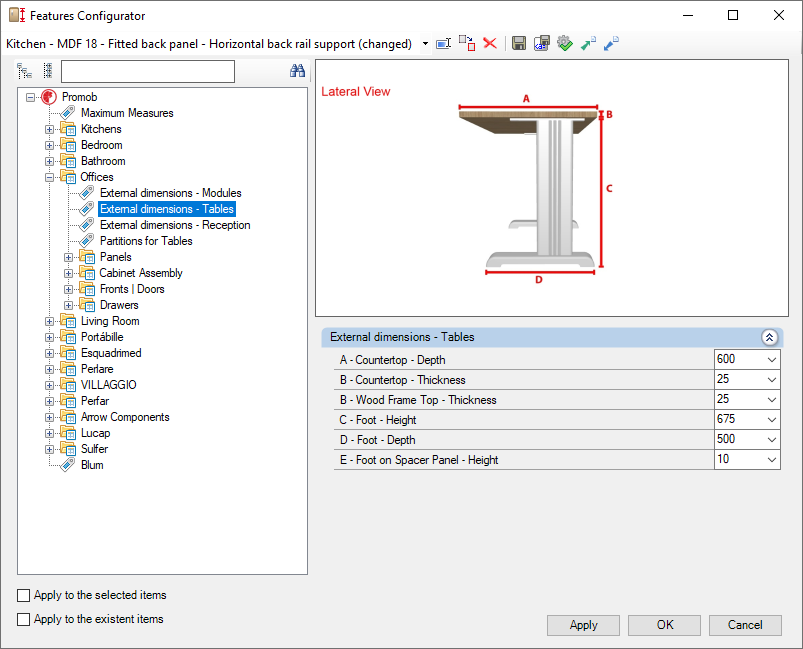Enable Apply to the selected items checkbox
Screen dimensions: 803x649
pyautogui.click(x=24, y=595)
